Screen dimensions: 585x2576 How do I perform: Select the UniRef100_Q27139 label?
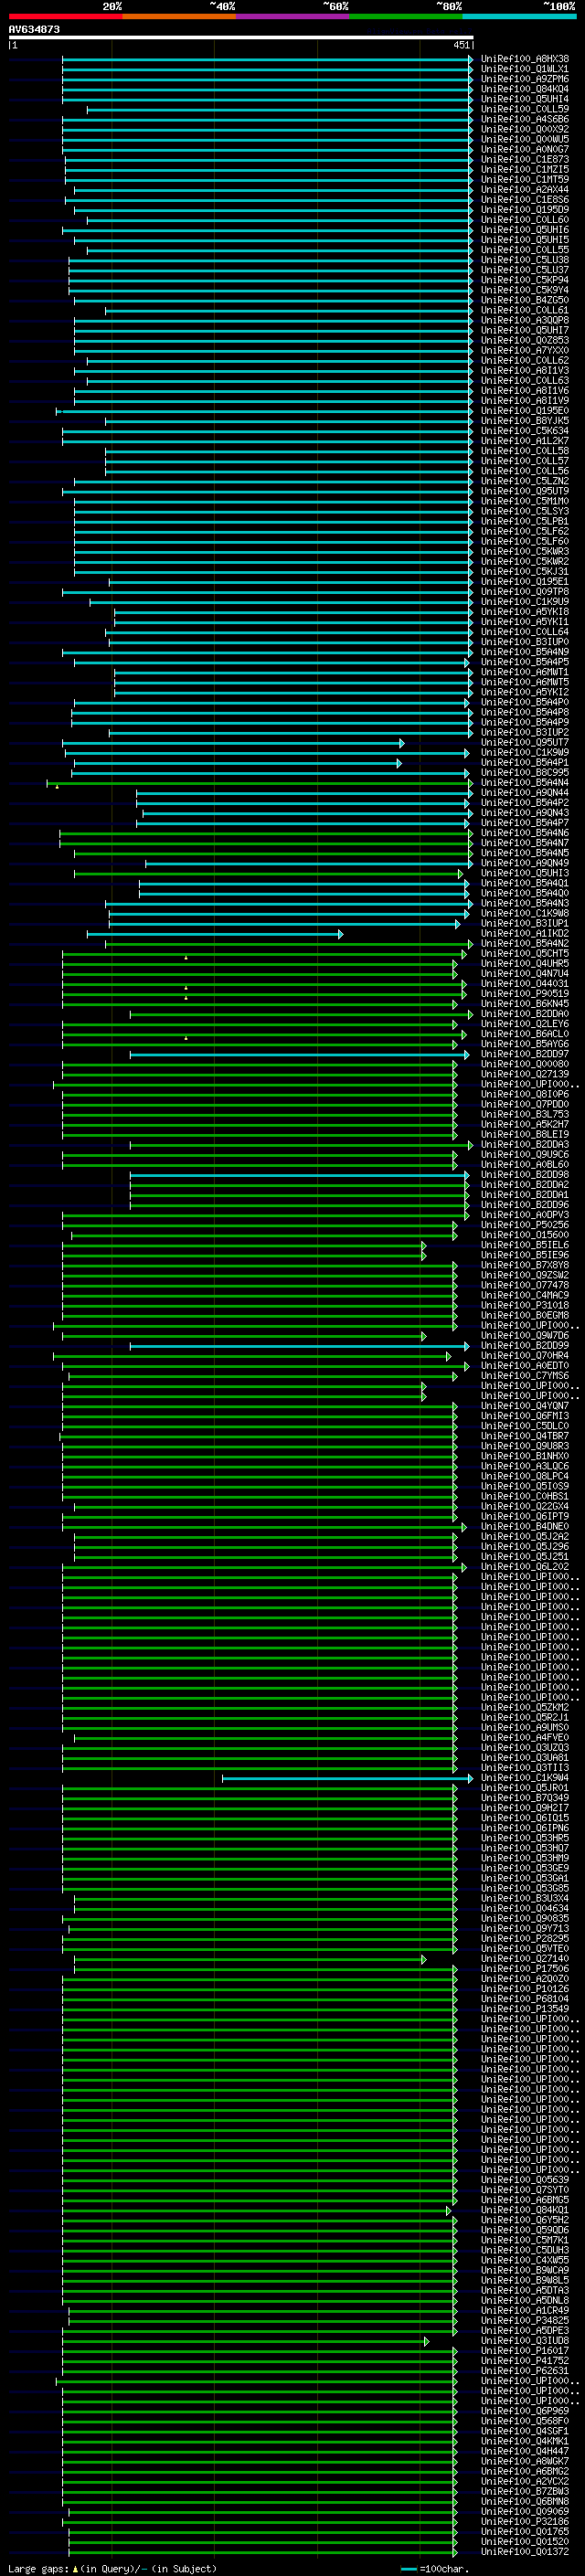click(524, 1075)
